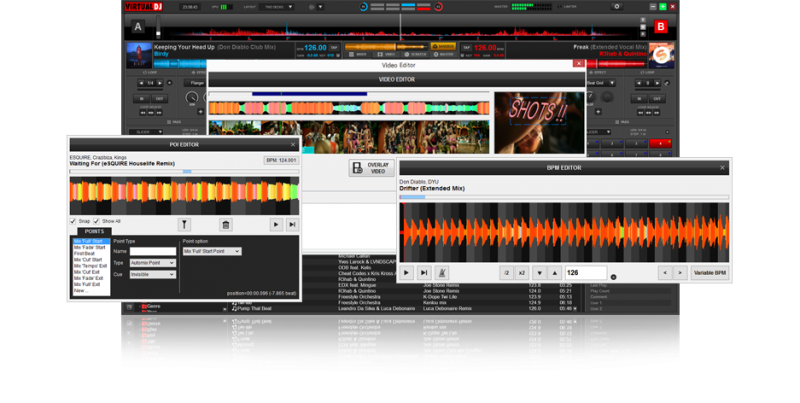Click the SHOTS!! video preview thumbnail

[x=539, y=122]
